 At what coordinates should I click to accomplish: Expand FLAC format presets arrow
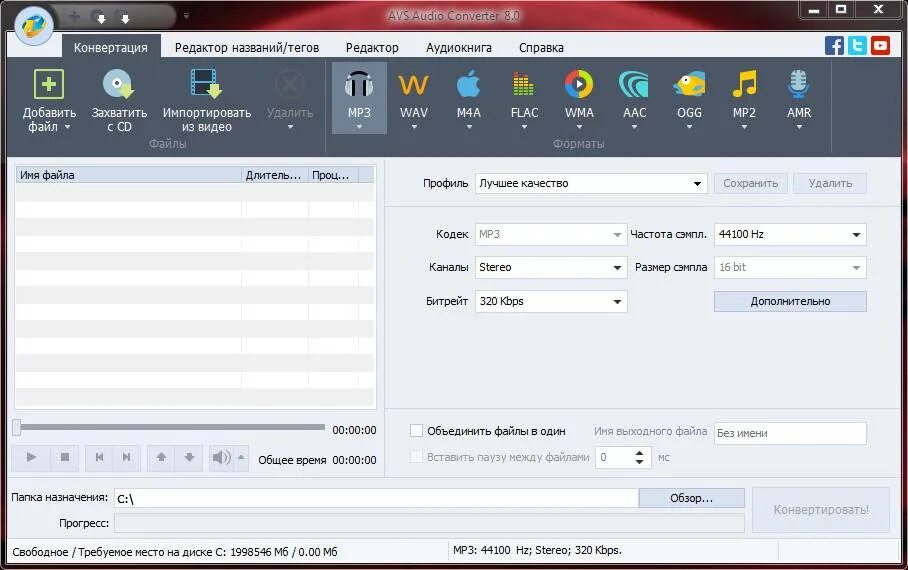tap(524, 127)
